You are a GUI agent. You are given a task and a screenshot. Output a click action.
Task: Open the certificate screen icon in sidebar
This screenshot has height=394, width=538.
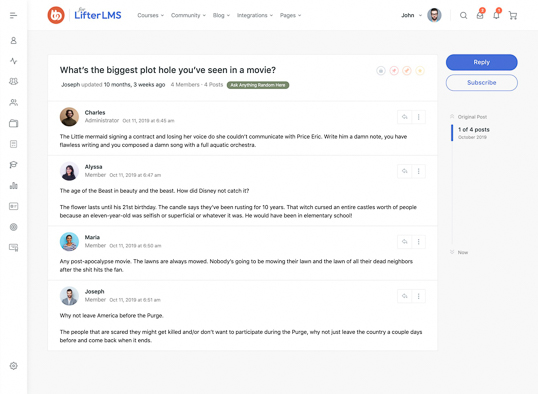[x=13, y=247]
